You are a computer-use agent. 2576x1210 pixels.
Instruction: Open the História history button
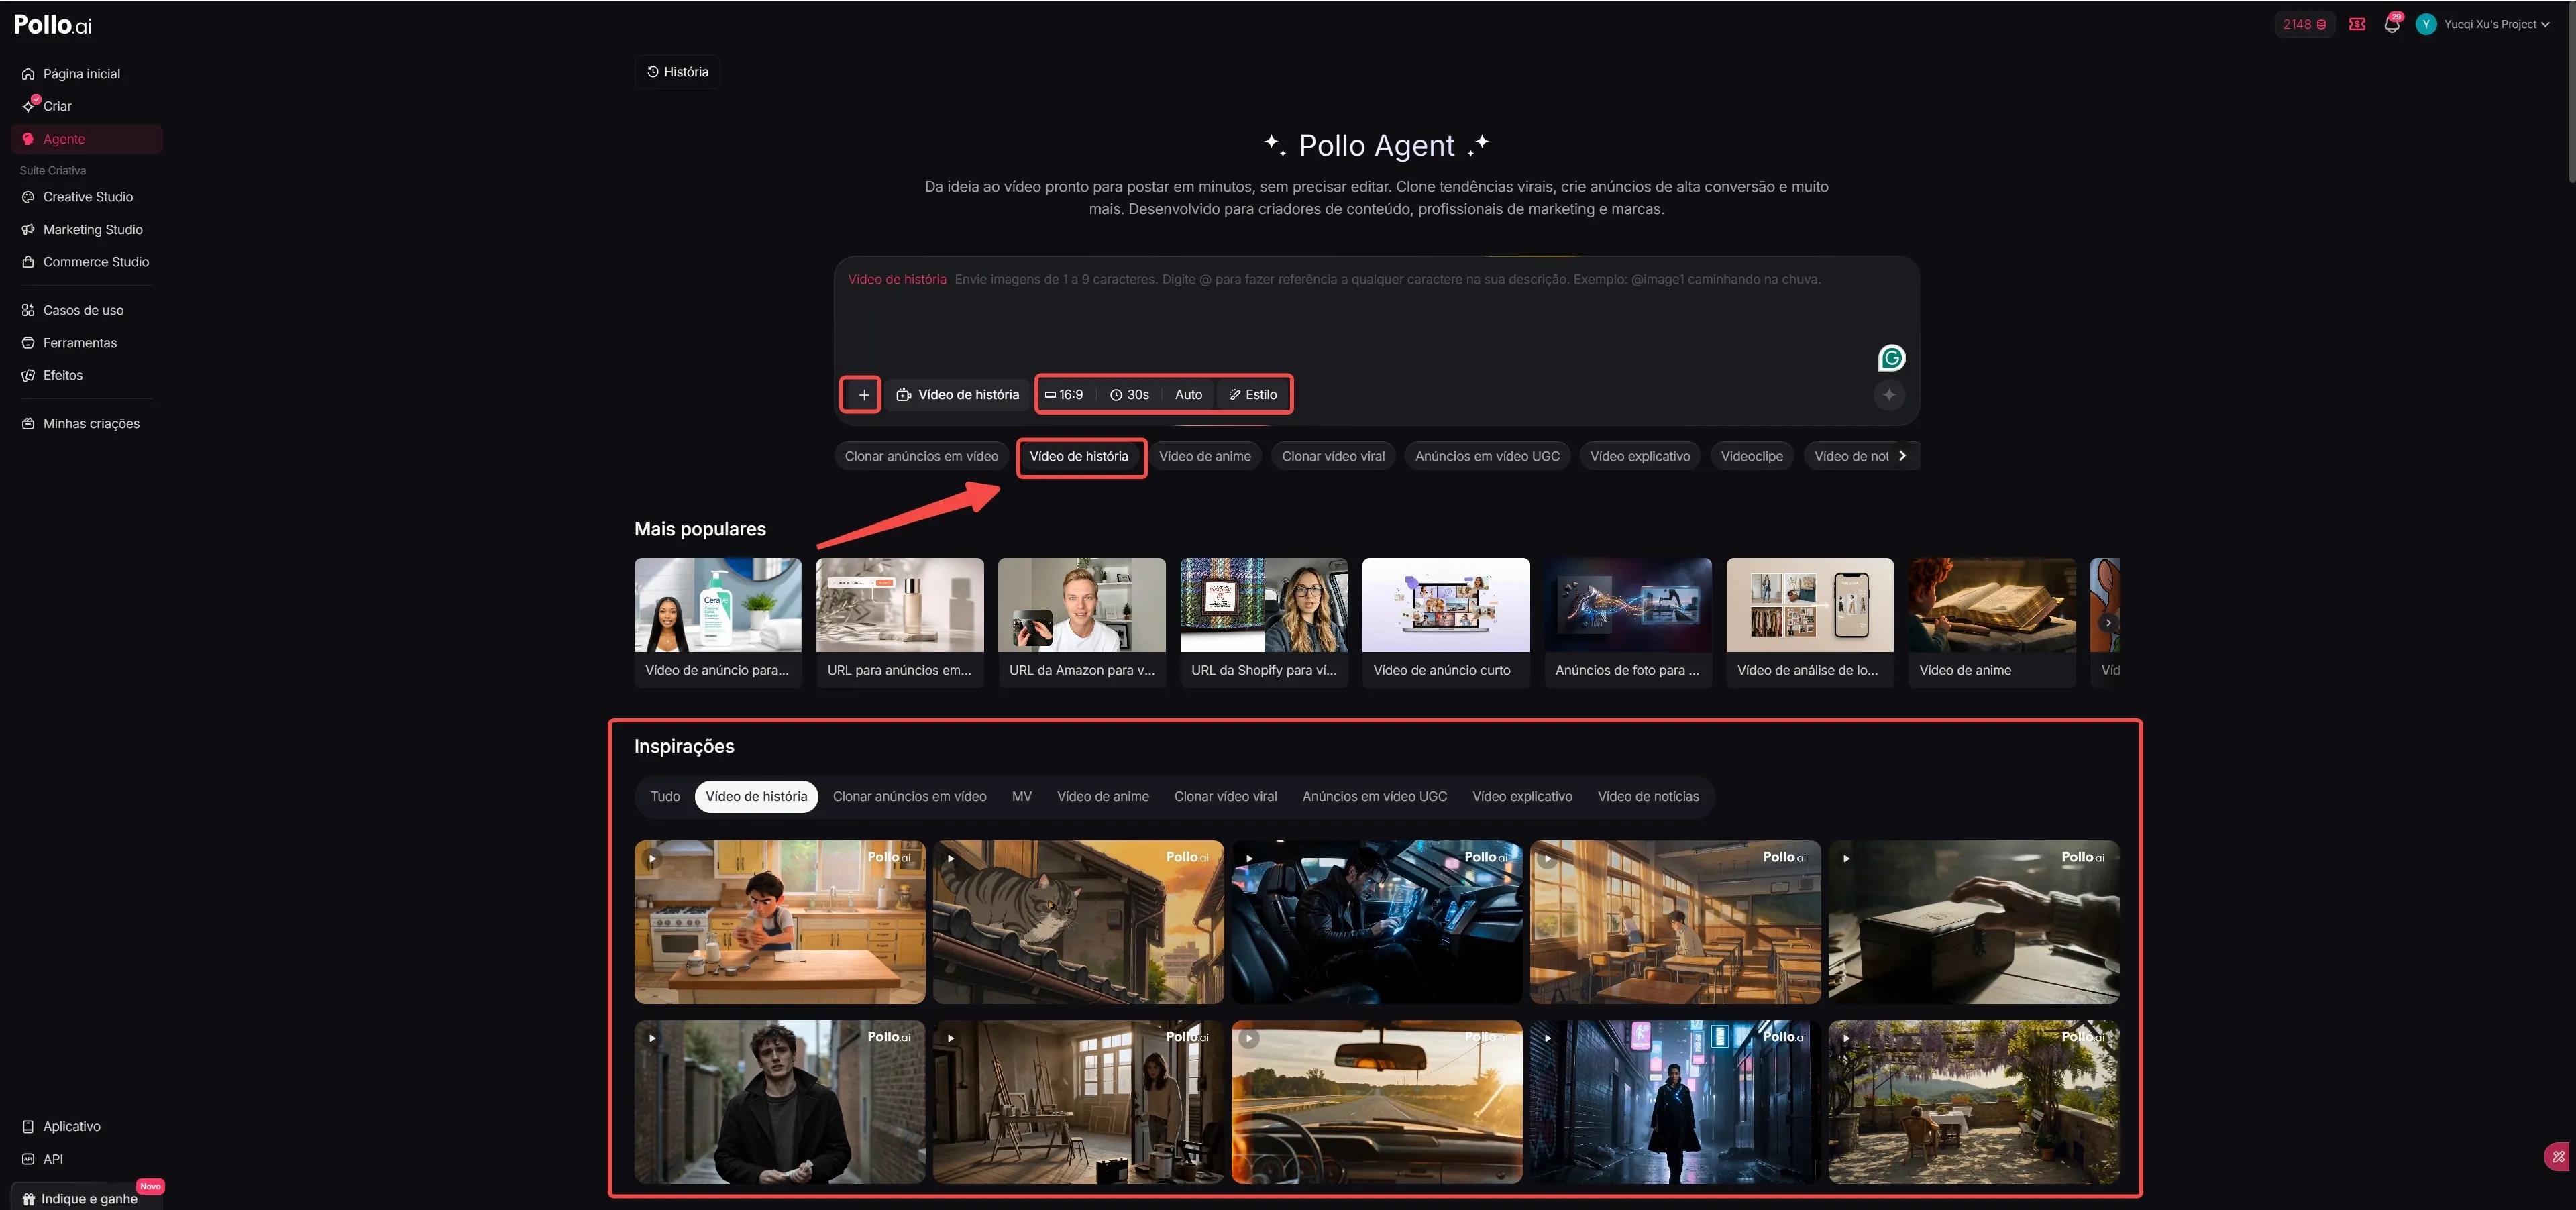point(677,72)
